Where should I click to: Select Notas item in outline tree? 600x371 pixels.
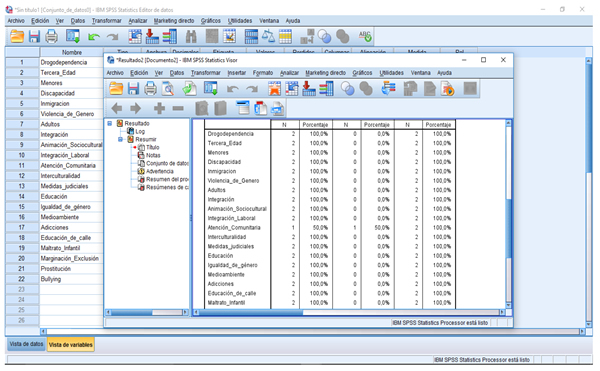point(153,155)
